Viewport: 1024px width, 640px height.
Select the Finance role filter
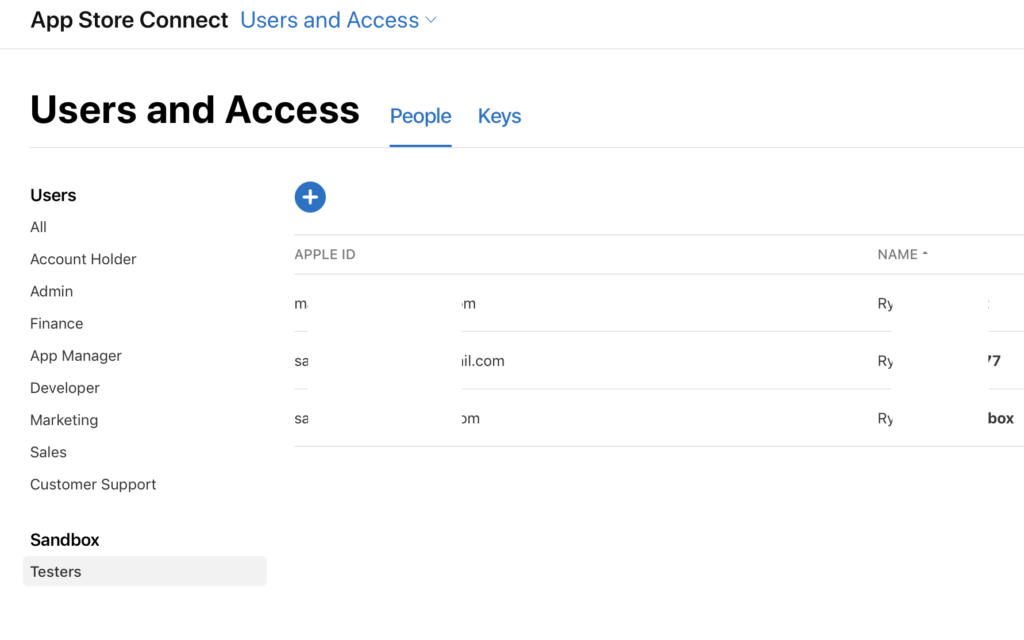pos(57,323)
